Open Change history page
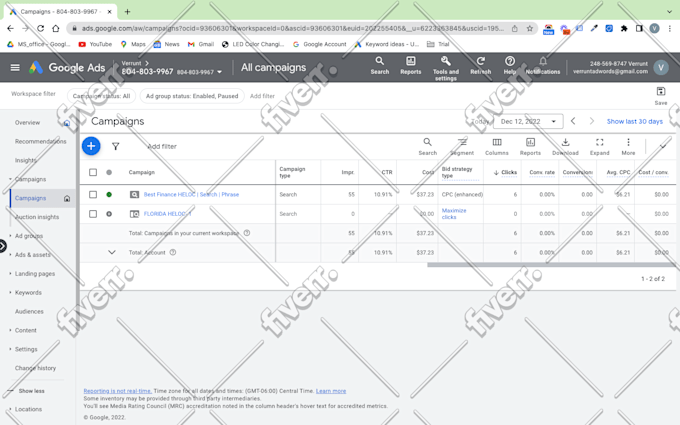The image size is (680, 425). pyautogui.click(x=35, y=368)
